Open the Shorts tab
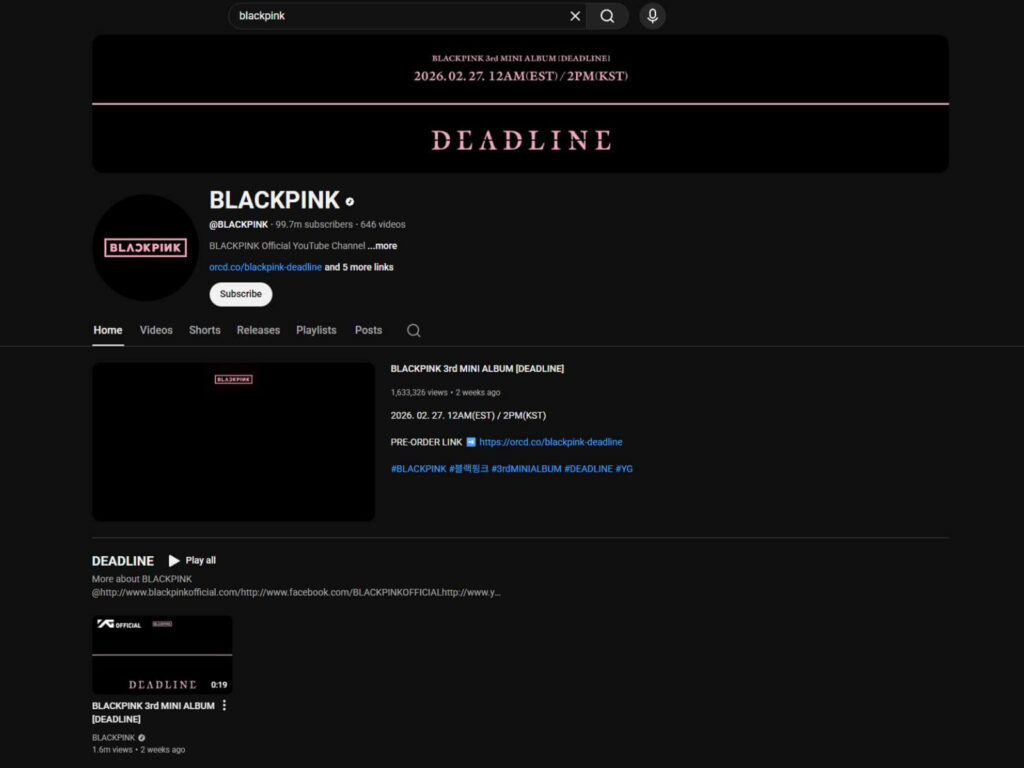The height and width of the screenshot is (768, 1024). 204,330
